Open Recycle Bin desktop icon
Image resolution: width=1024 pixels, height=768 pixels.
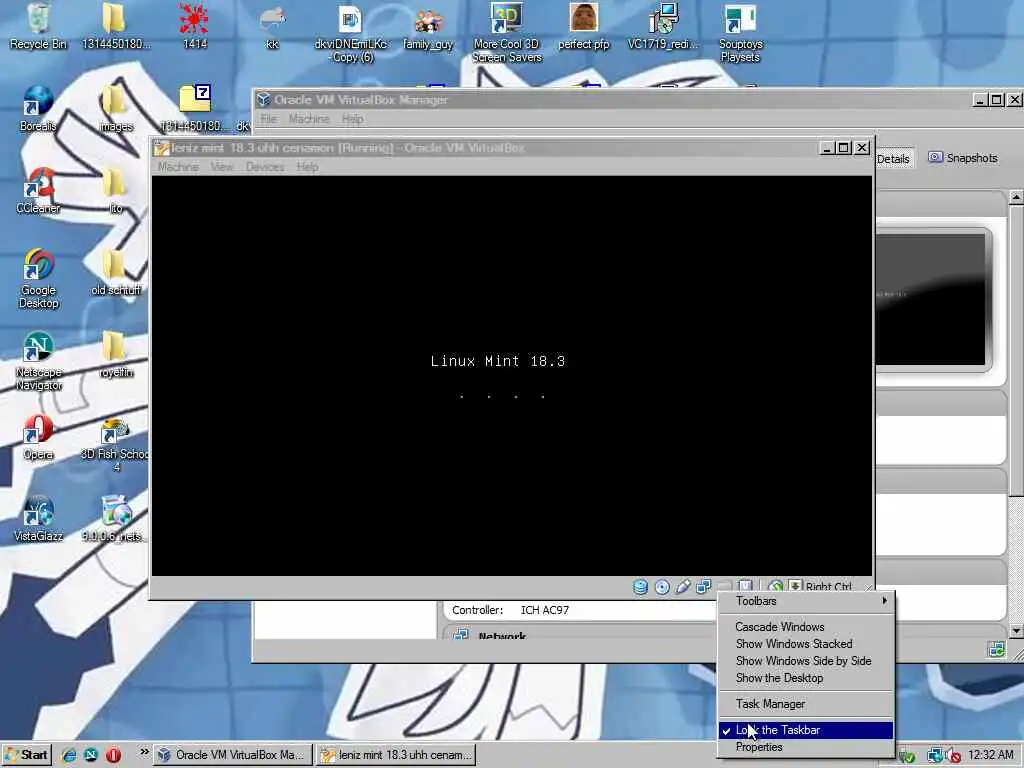[38, 26]
